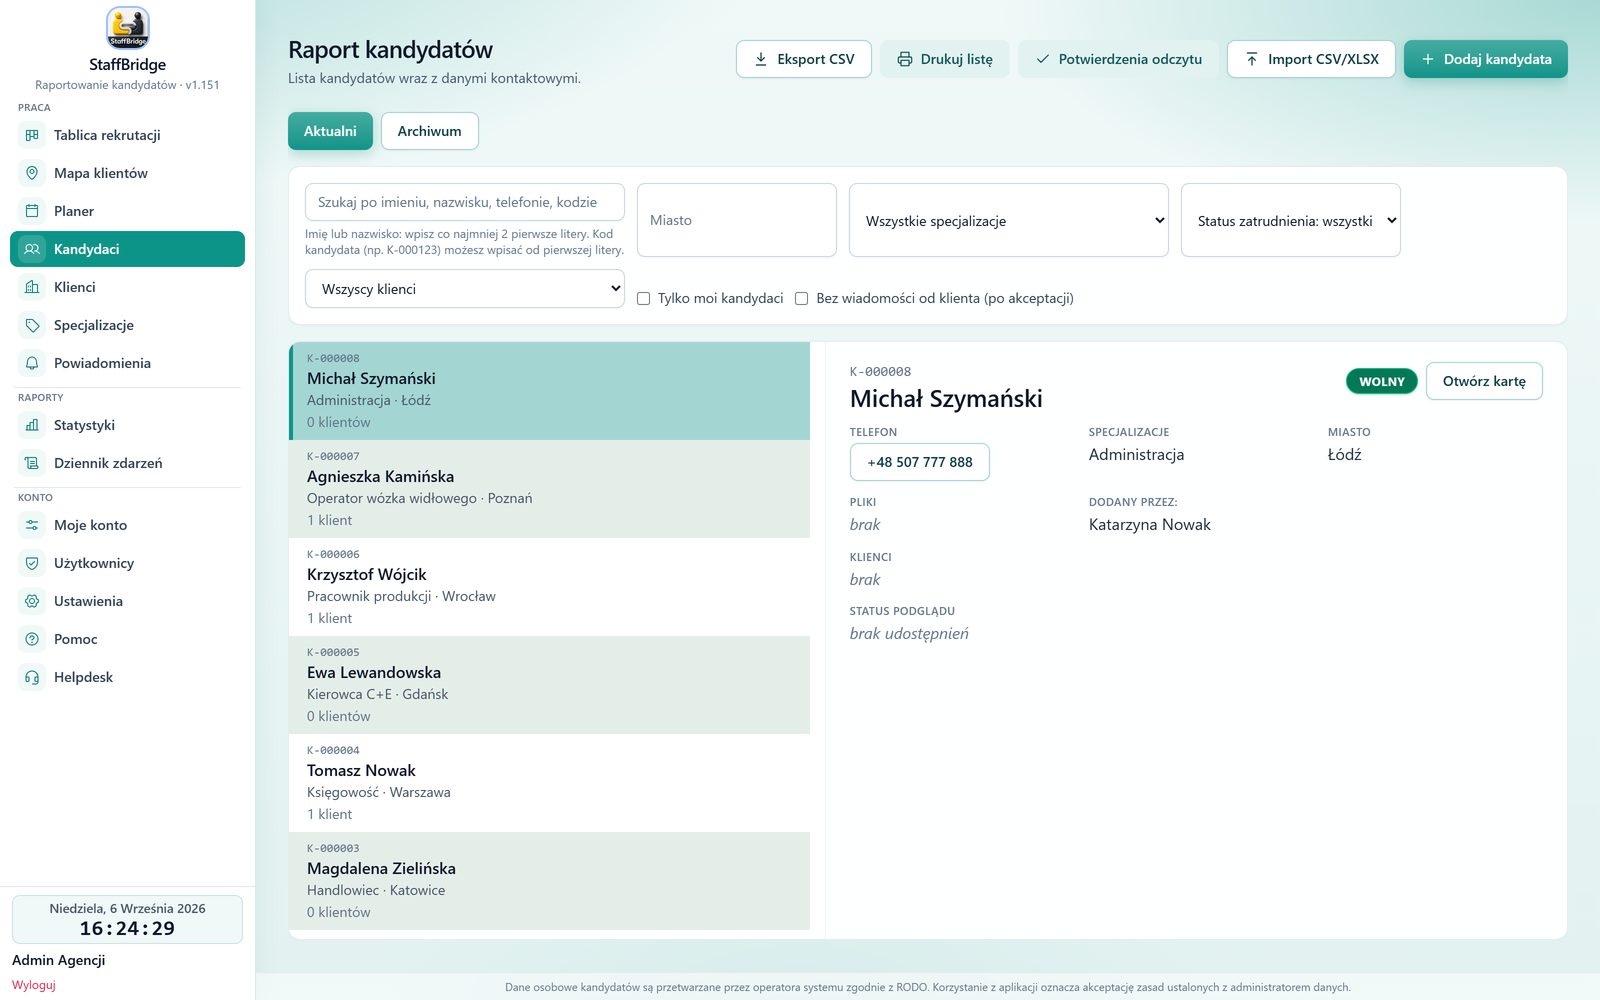Screen dimensions: 1600x1000
Task: Click the StaffBridge logo icon
Action: point(127,28)
